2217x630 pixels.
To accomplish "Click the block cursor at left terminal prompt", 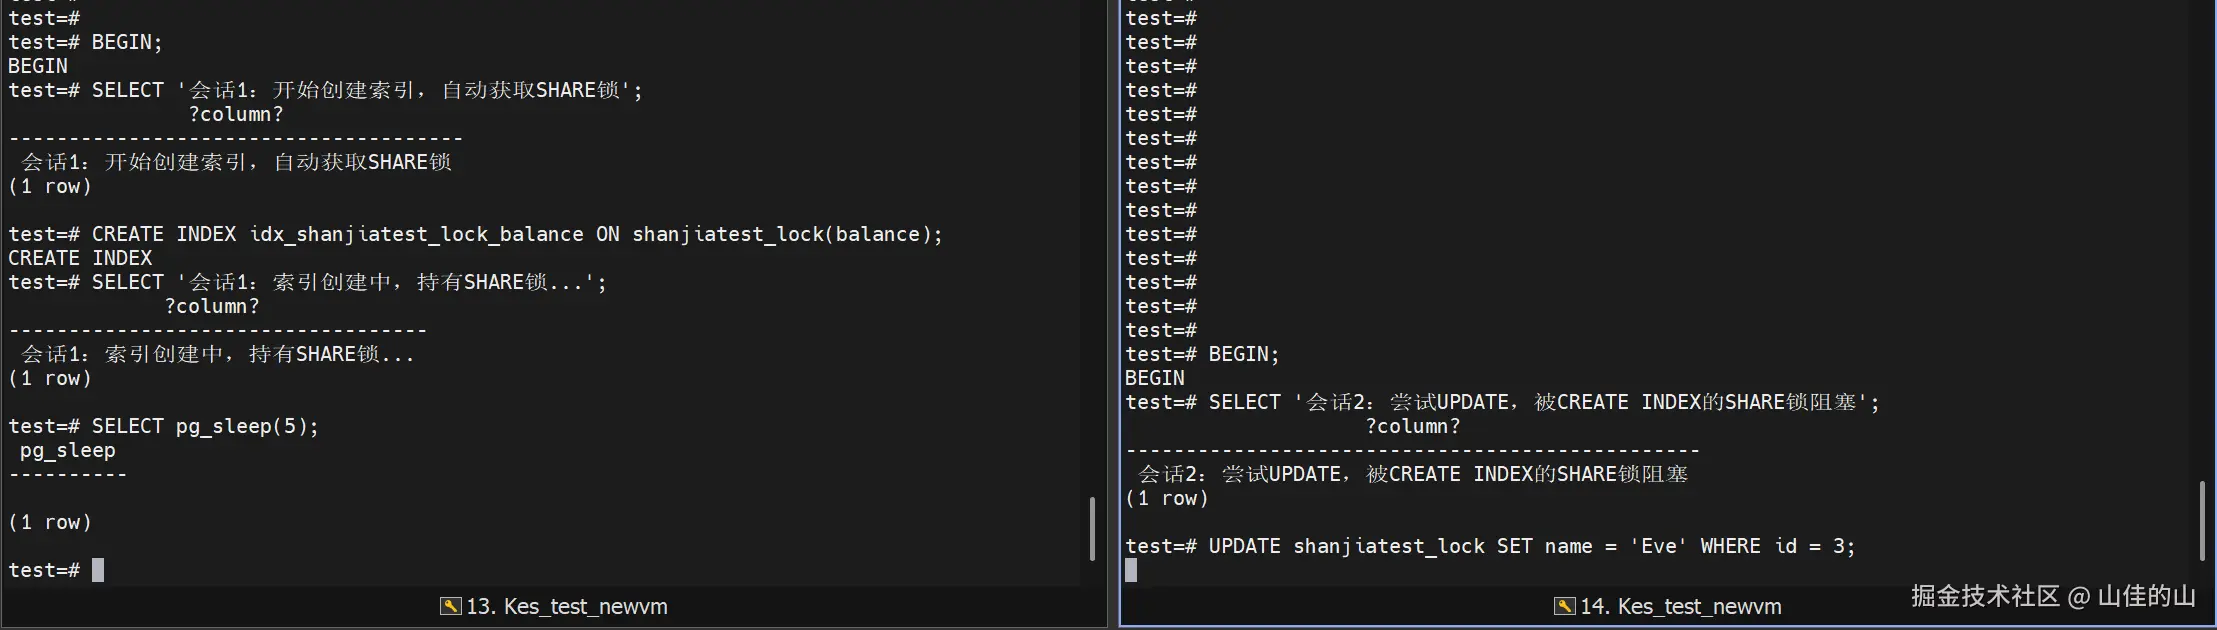I will (x=98, y=570).
